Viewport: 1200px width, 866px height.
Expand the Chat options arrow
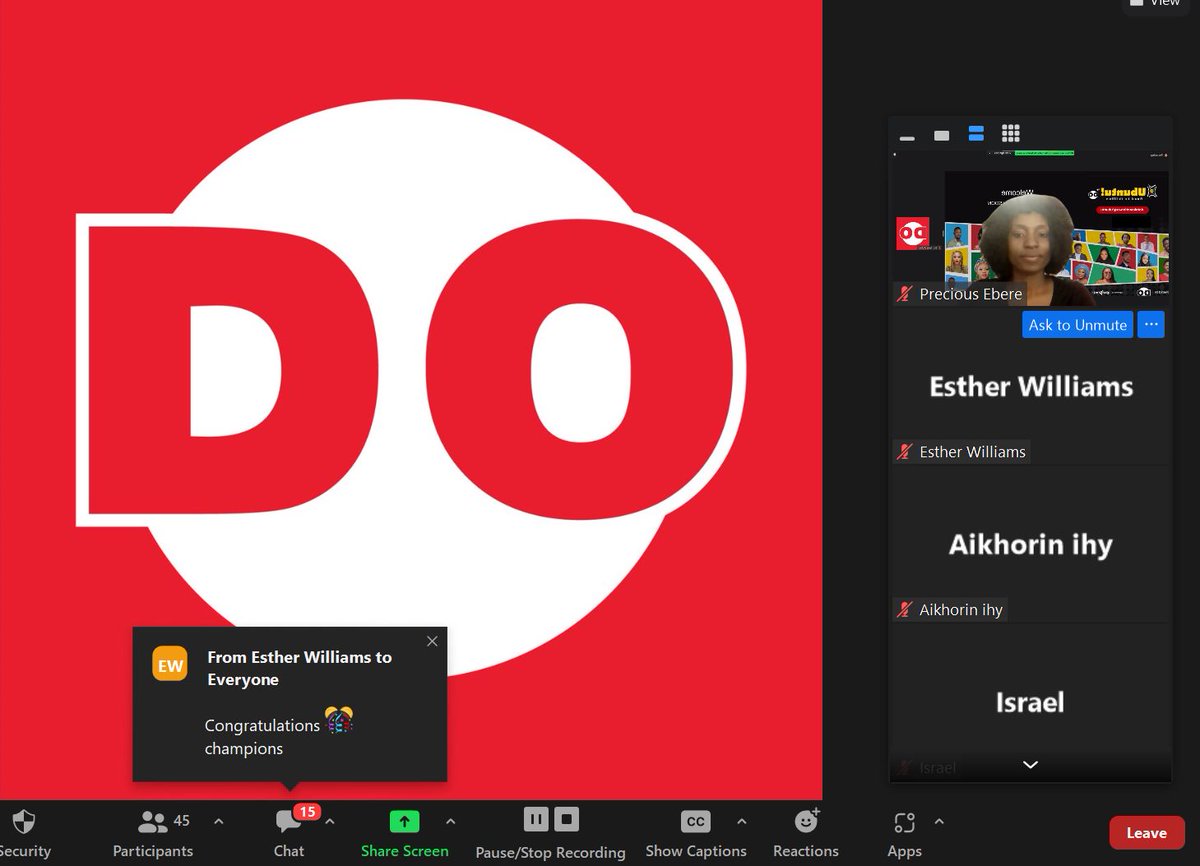click(x=330, y=822)
